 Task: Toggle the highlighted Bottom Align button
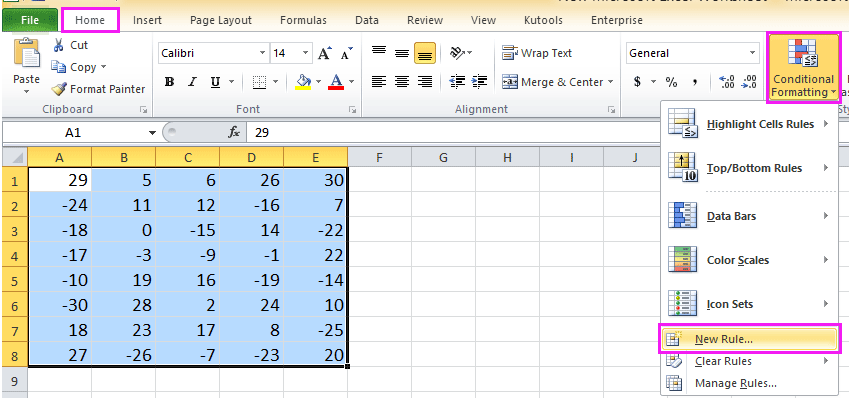425,53
